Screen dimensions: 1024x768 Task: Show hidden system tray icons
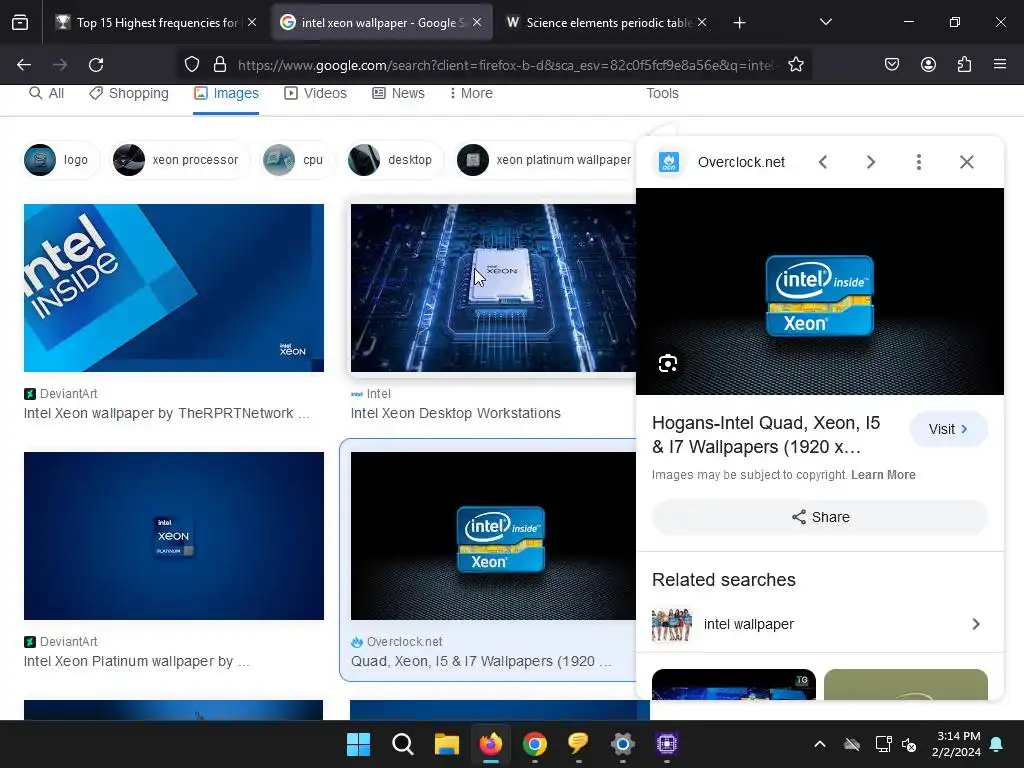tap(820, 744)
